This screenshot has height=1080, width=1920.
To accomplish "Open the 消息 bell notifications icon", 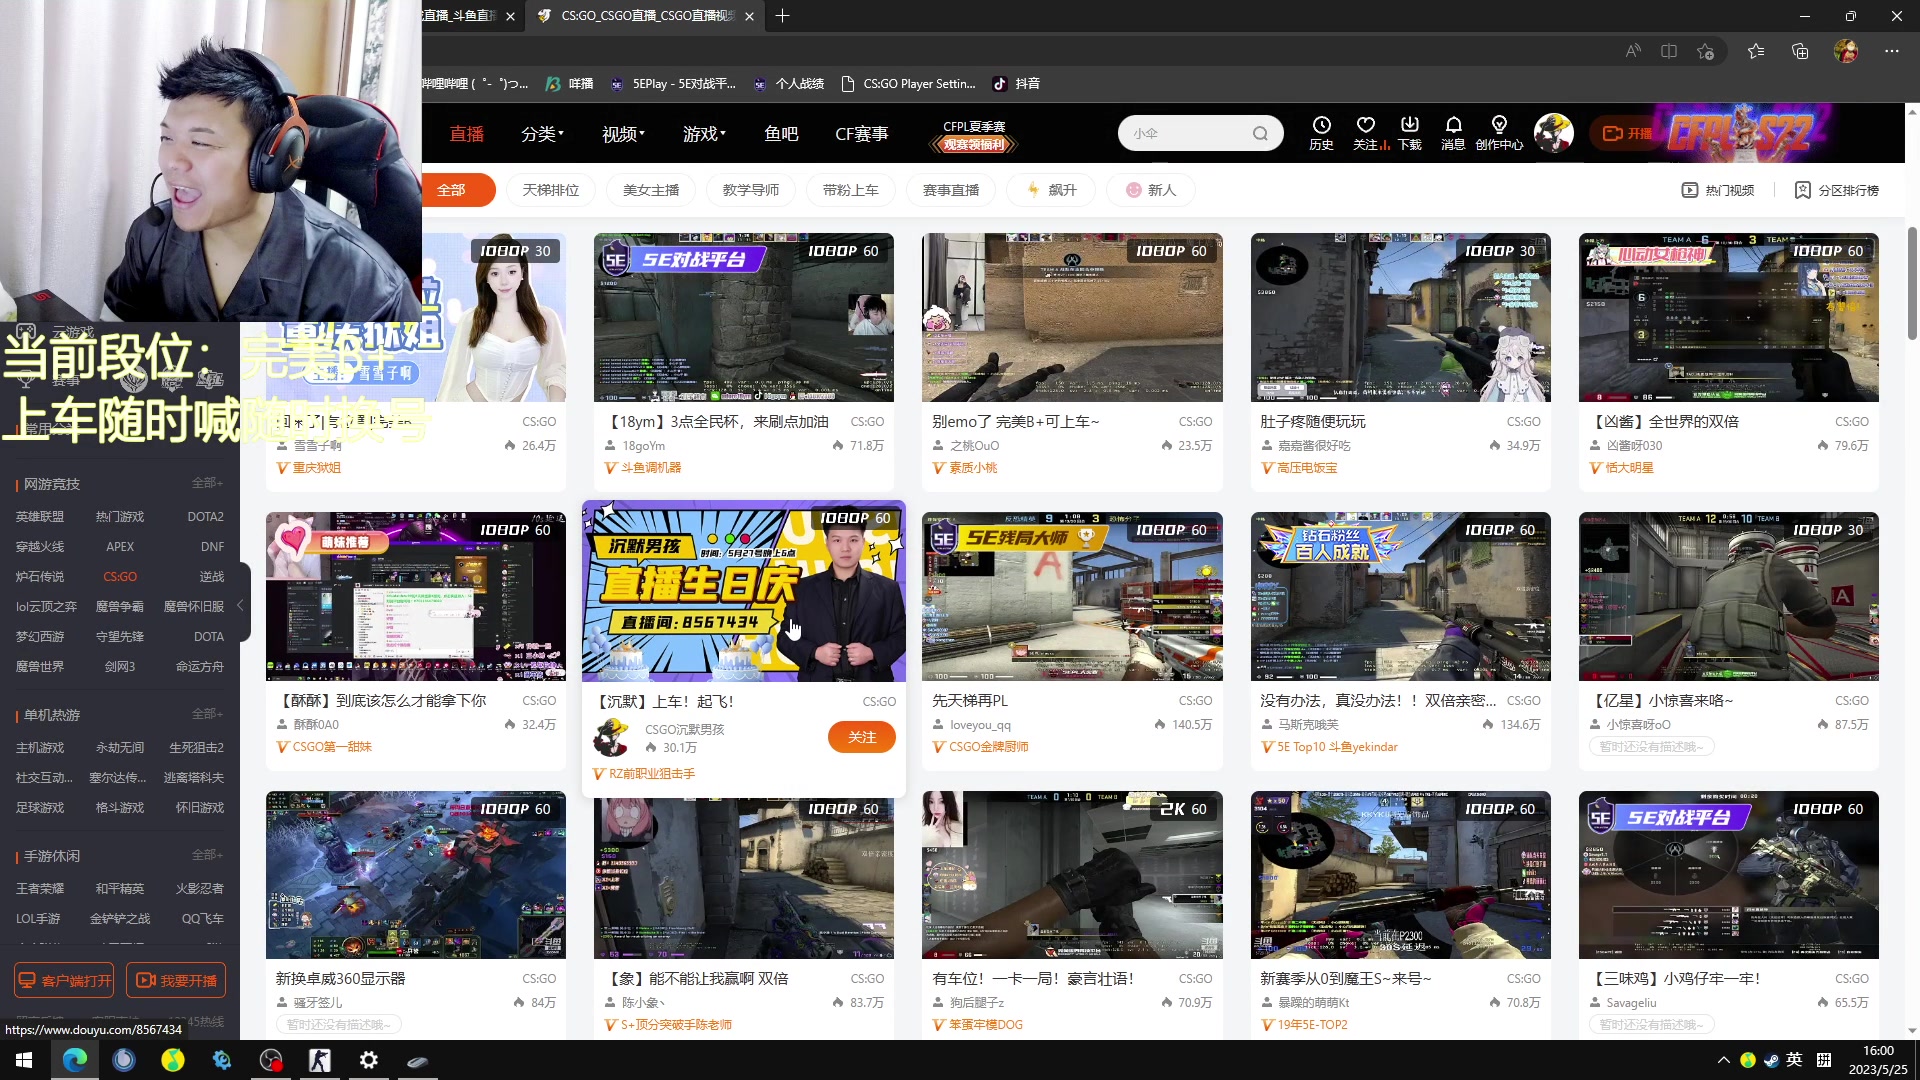I will [1453, 132].
